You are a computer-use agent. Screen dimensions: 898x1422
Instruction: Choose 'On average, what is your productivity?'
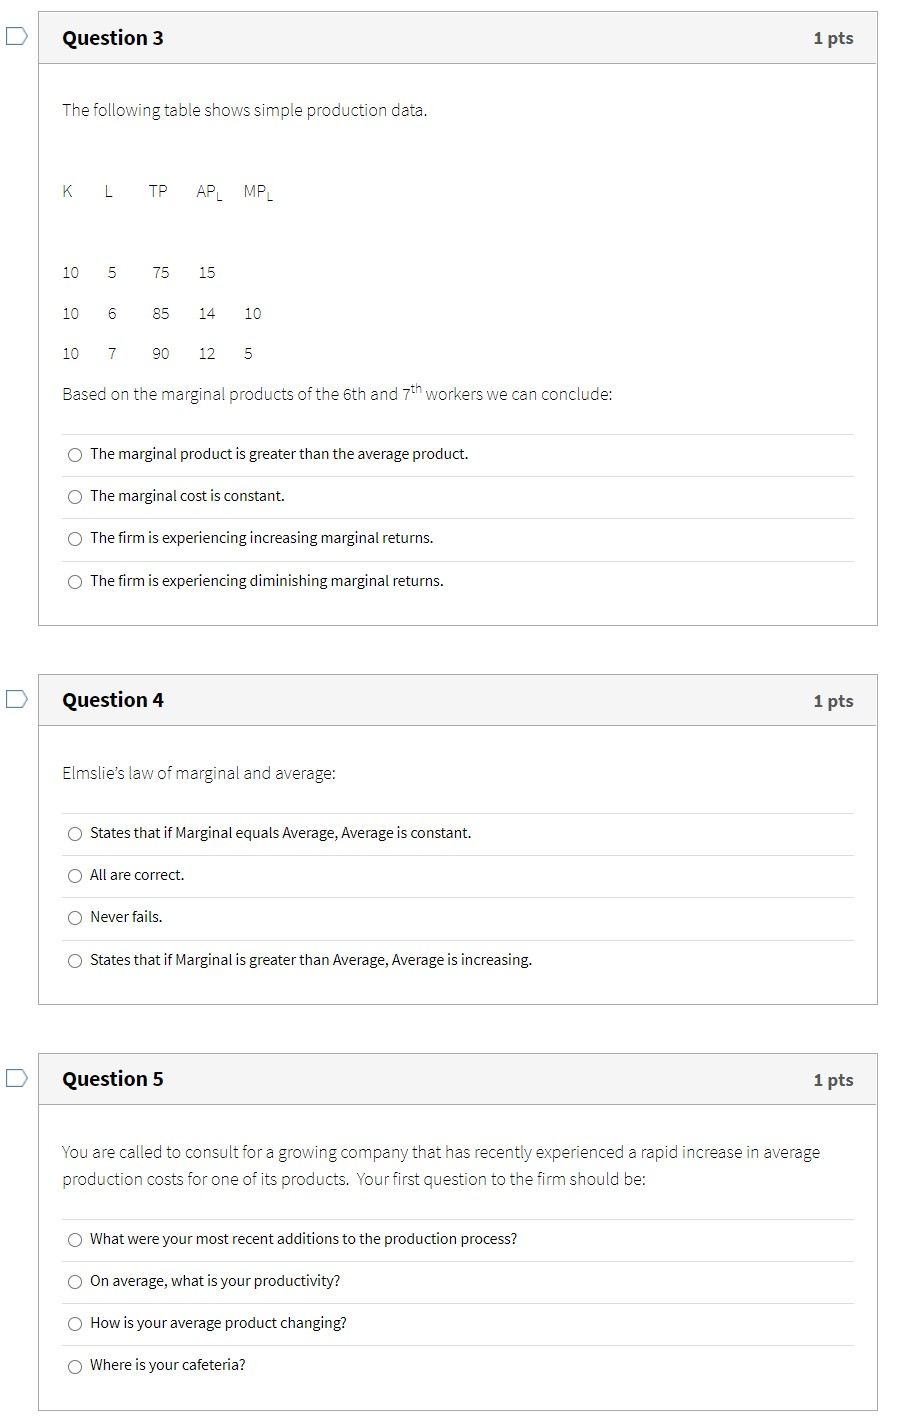coord(75,1281)
